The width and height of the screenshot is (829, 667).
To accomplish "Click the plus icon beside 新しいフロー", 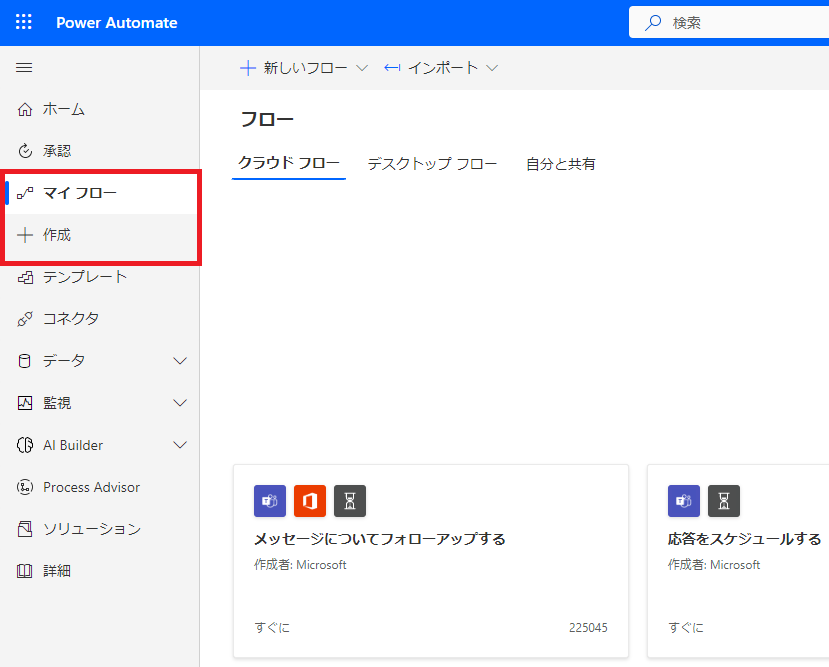I will [x=247, y=68].
